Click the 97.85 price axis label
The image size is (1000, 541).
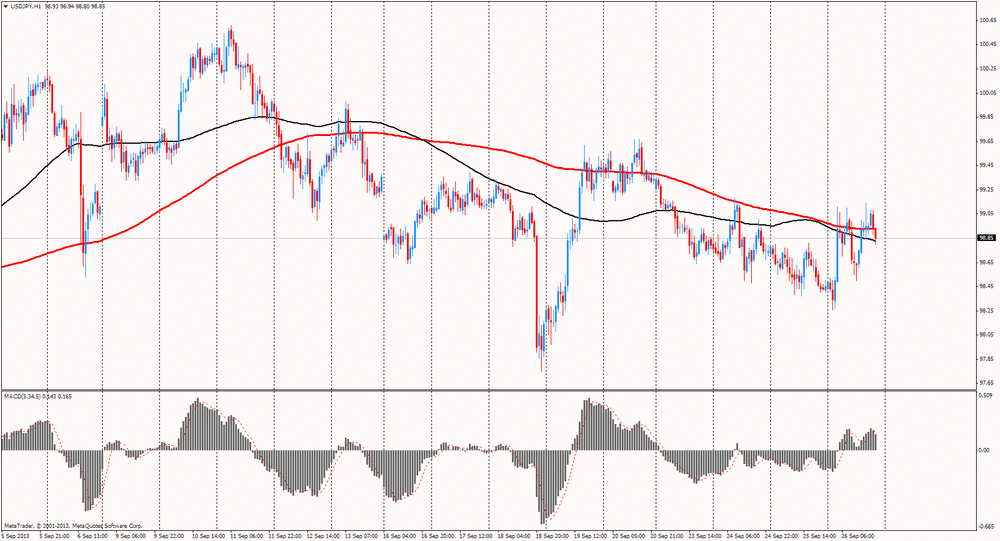click(988, 359)
